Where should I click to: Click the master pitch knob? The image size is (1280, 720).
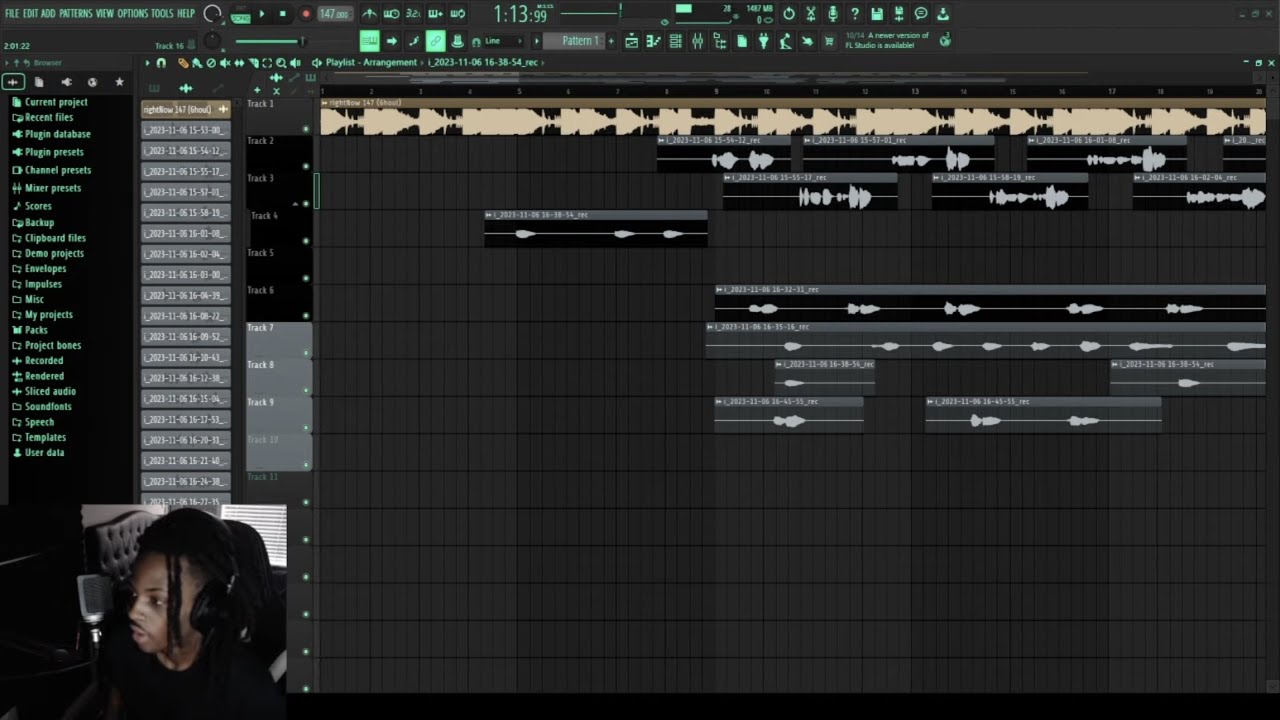pyautogui.click(x=211, y=41)
